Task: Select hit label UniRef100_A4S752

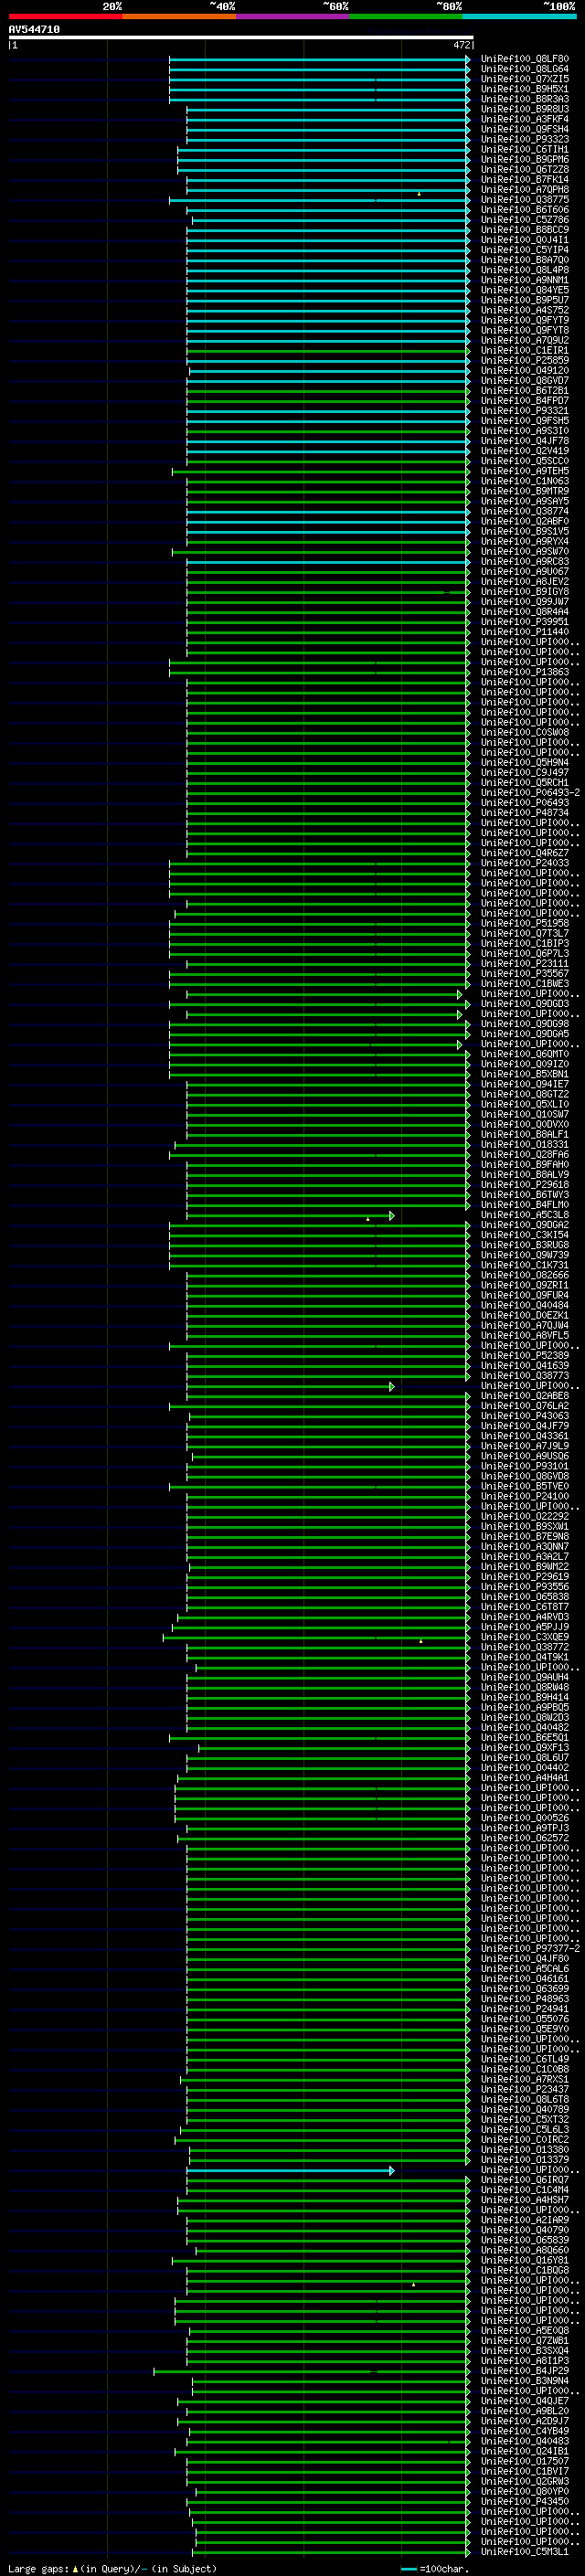Action: click(x=525, y=310)
